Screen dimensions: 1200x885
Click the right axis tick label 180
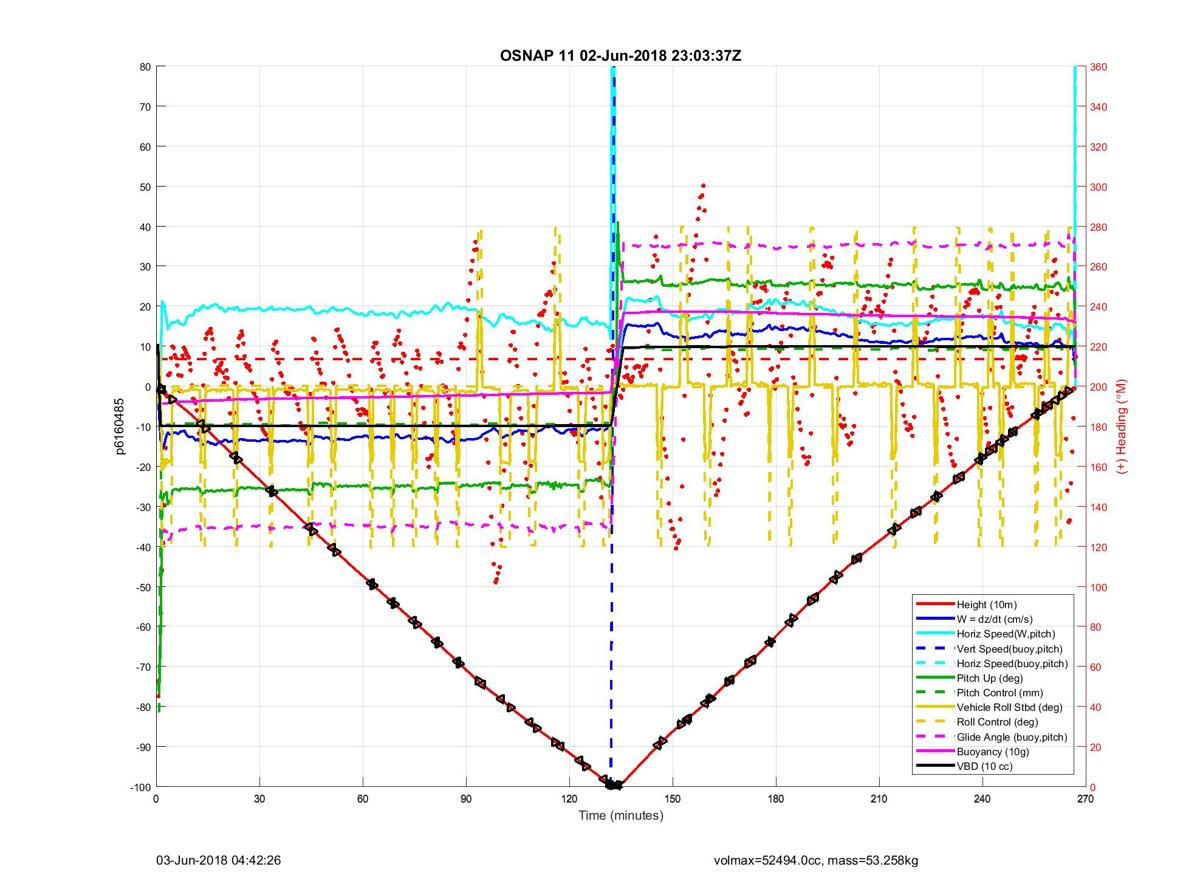click(x=1100, y=427)
